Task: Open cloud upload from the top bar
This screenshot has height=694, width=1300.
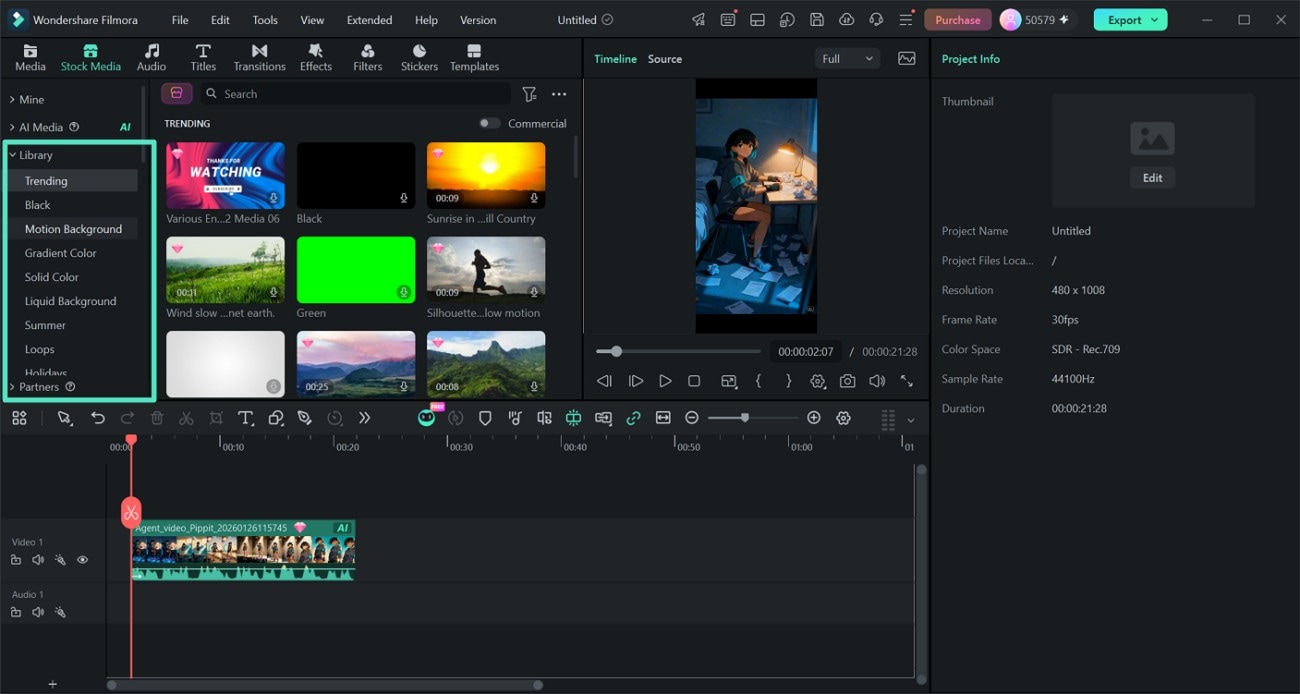Action: pos(847,20)
